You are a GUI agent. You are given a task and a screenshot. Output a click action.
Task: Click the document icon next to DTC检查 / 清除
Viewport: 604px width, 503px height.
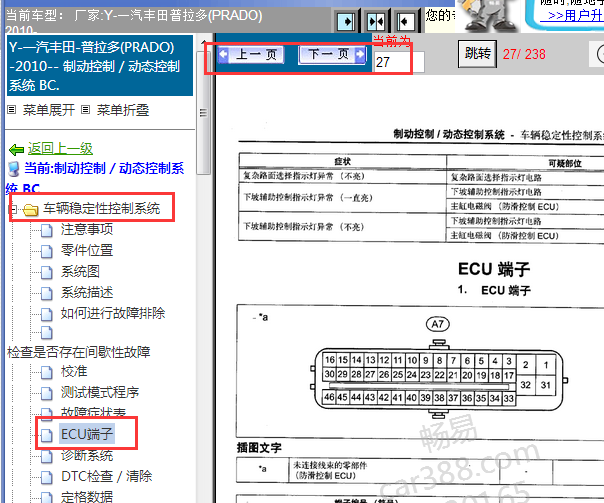click(x=47, y=477)
